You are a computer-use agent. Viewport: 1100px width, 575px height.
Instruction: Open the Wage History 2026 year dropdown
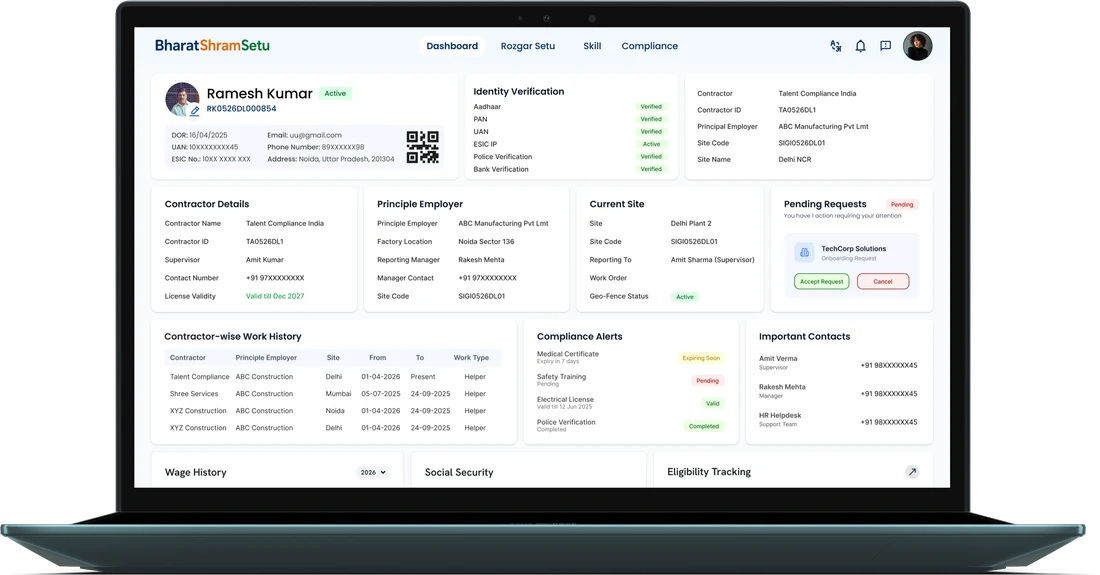[373, 473]
